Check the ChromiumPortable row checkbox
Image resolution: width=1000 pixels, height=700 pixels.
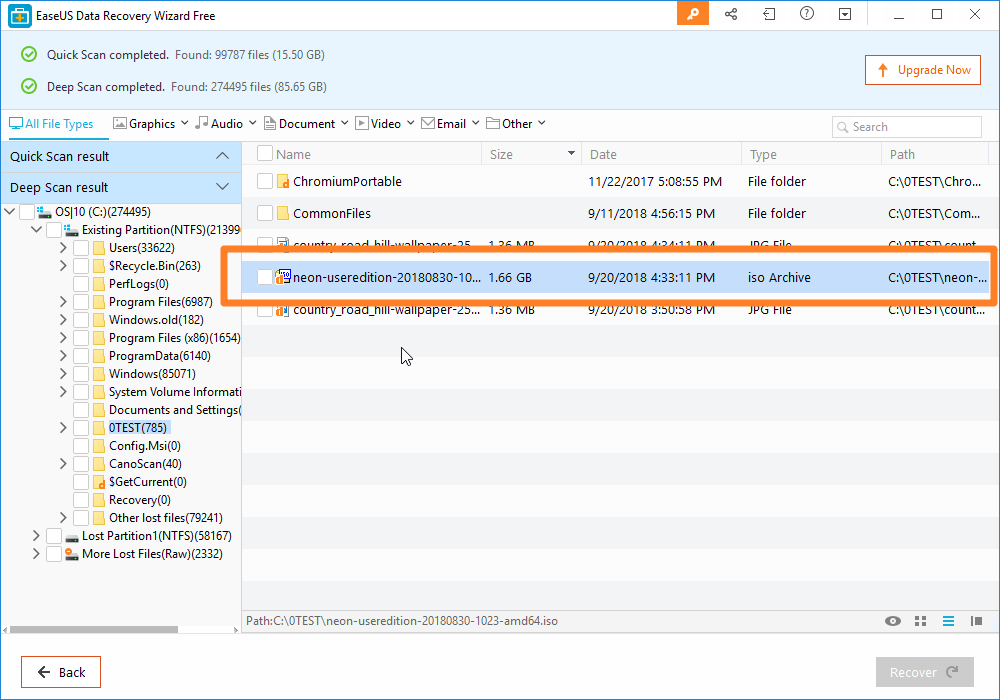click(x=265, y=181)
